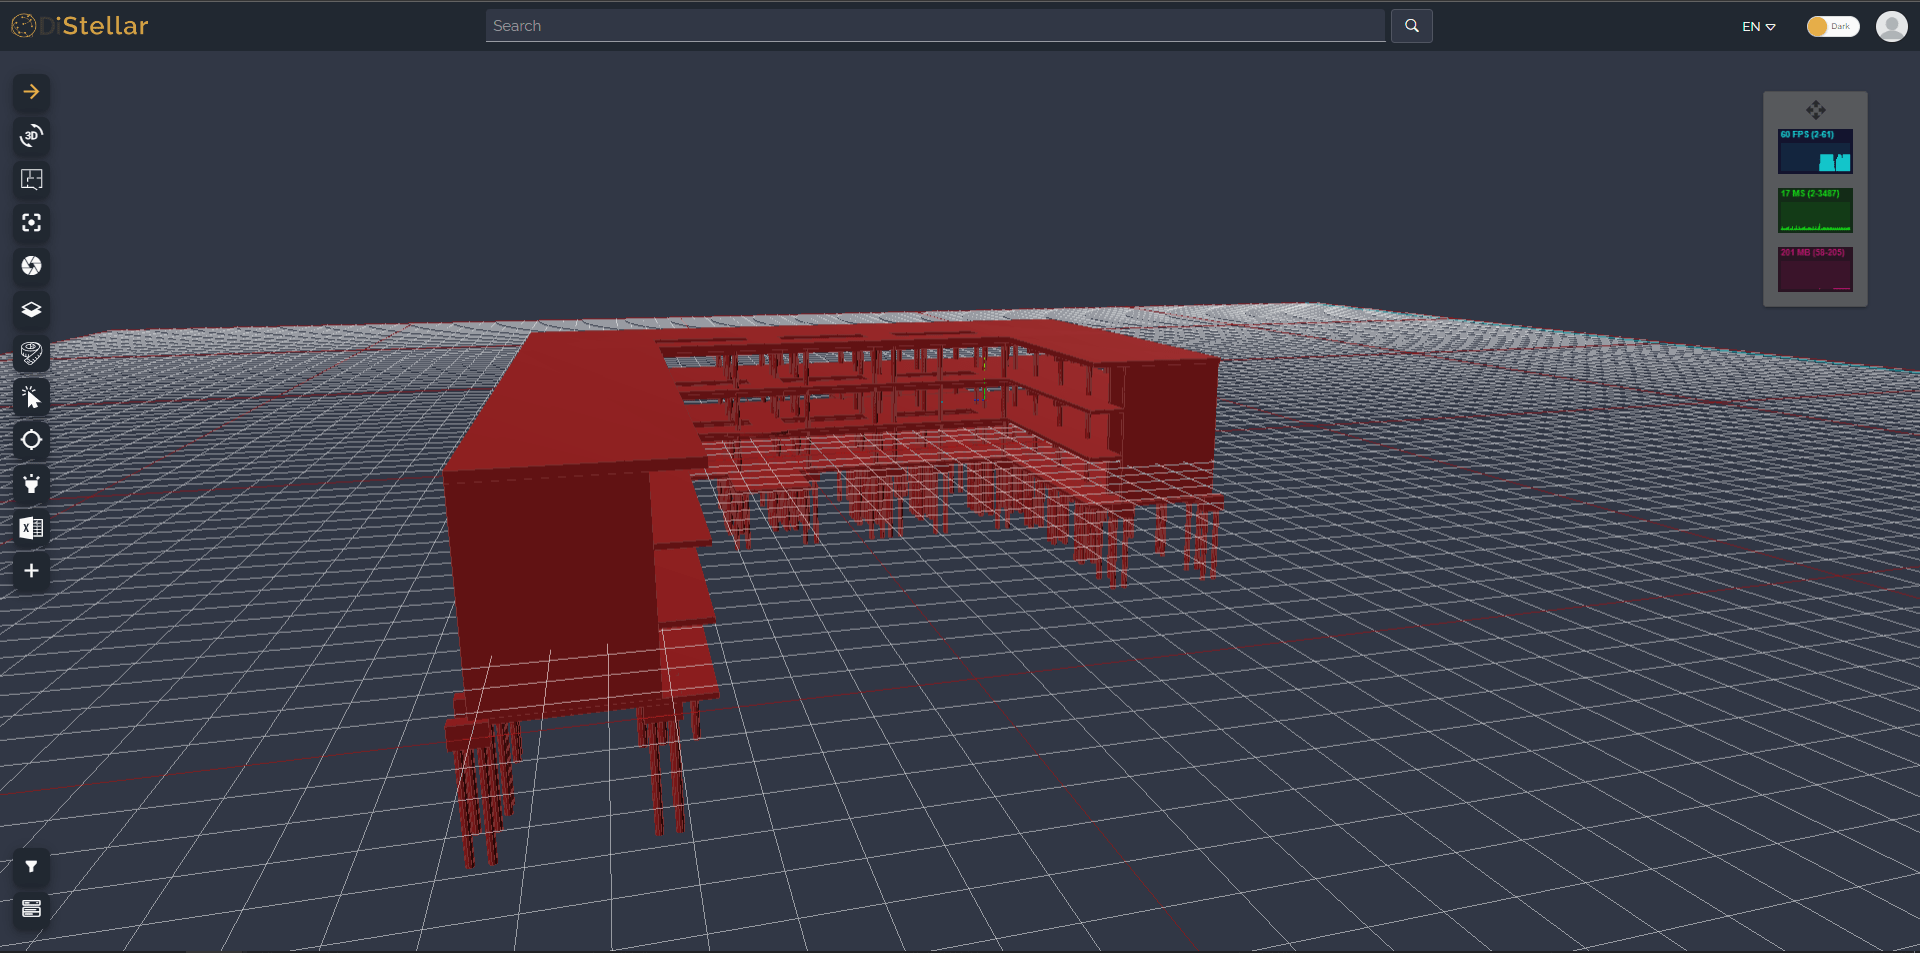
Task: Open the bottom data table panel
Action: pos(31,909)
